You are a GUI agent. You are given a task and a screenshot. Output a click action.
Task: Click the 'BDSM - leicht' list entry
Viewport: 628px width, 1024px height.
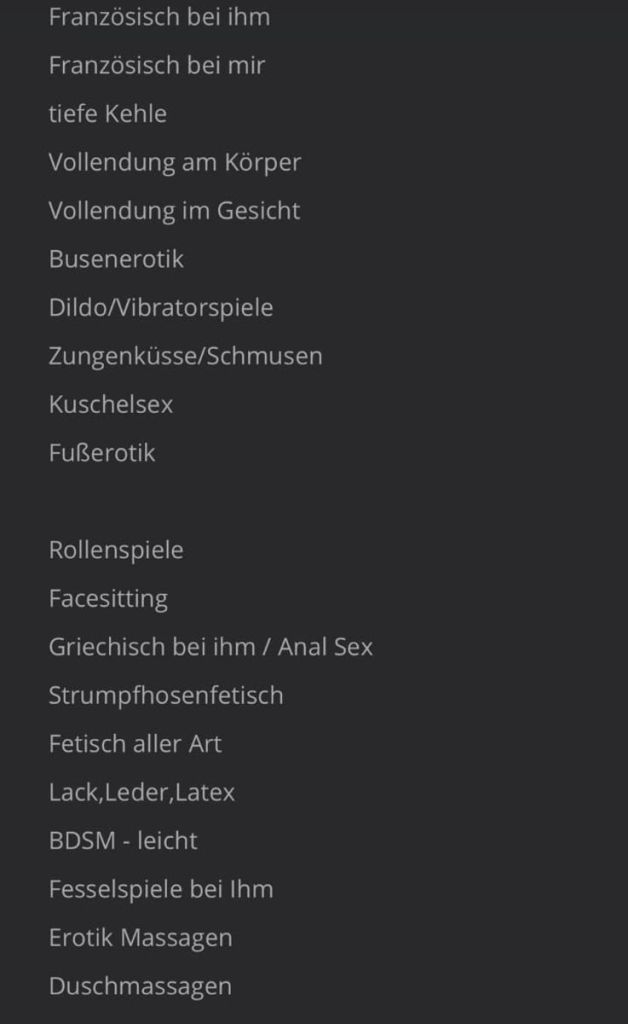[x=123, y=841]
